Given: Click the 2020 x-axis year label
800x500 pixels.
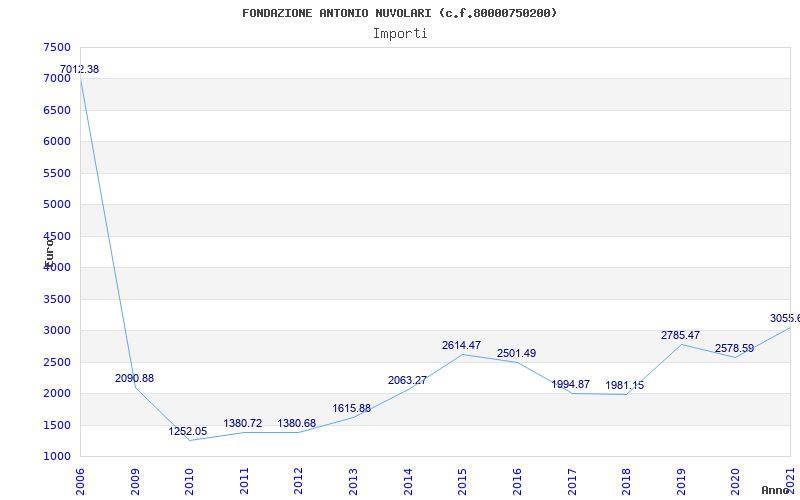Looking at the screenshot, I should 735,482.
